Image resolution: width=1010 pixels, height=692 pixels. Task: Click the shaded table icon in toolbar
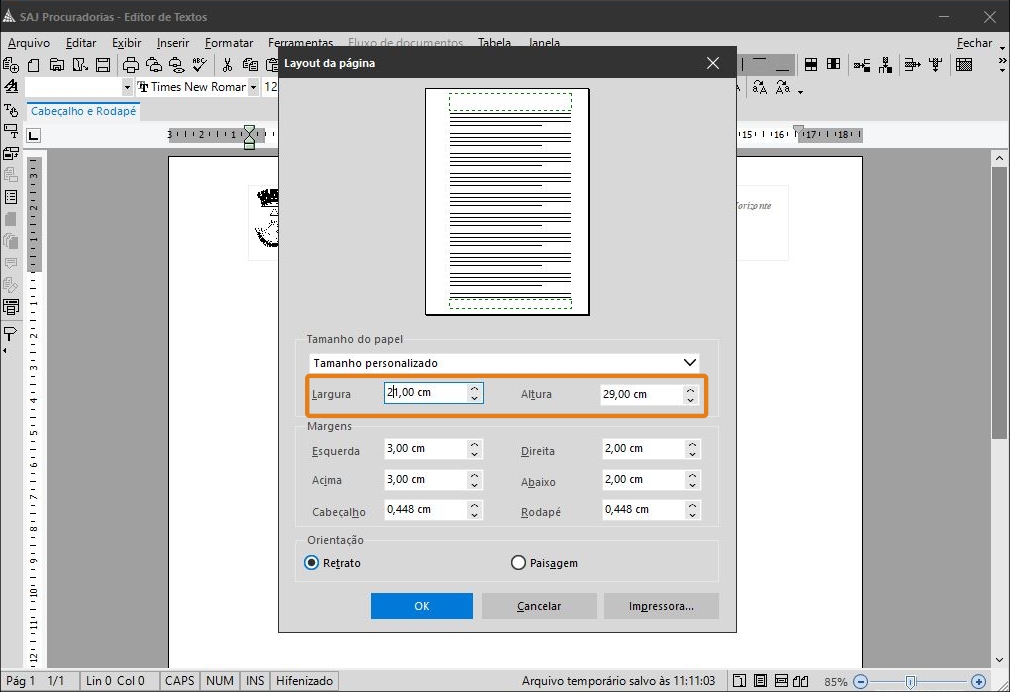click(964, 65)
